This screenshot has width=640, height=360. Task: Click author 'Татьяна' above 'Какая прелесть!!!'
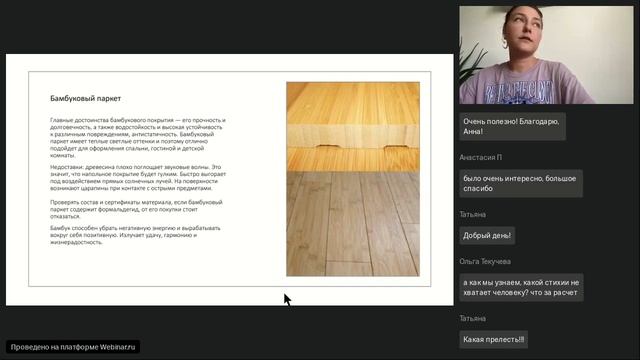(472, 318)
